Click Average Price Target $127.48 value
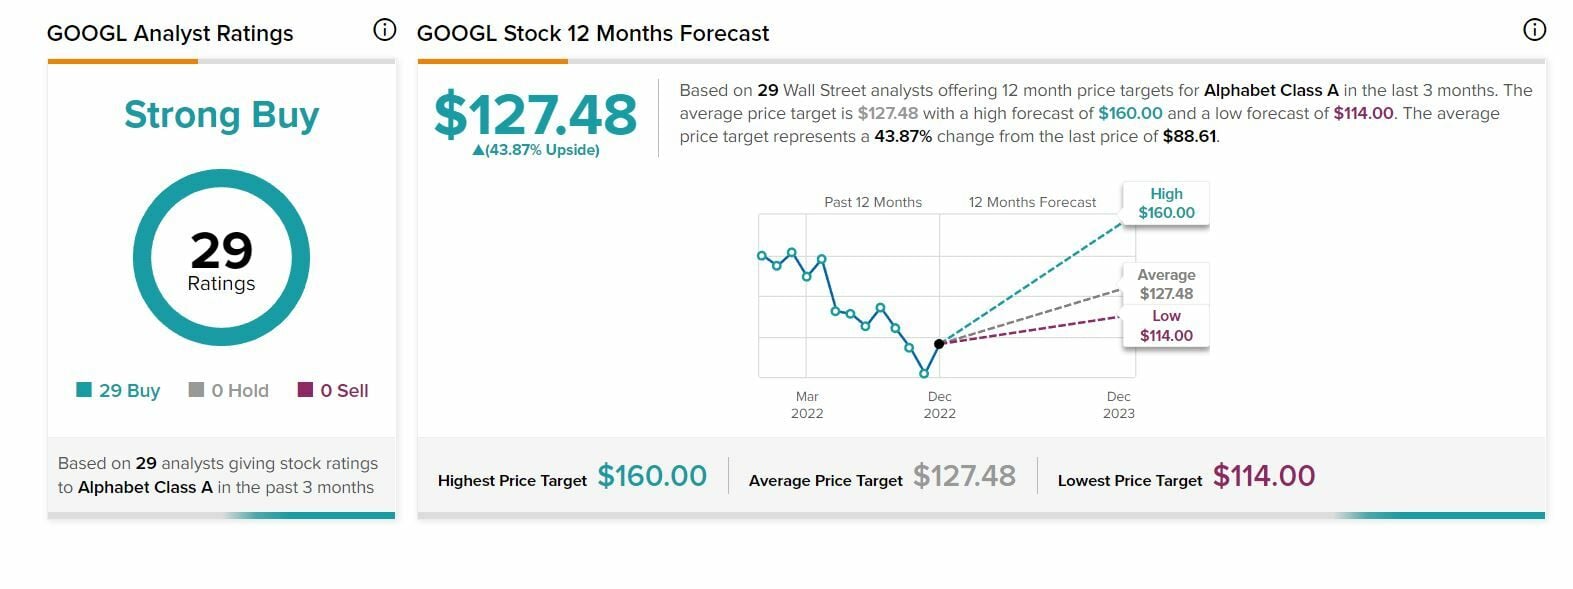 pyautogui.click(x=964, y=476)
